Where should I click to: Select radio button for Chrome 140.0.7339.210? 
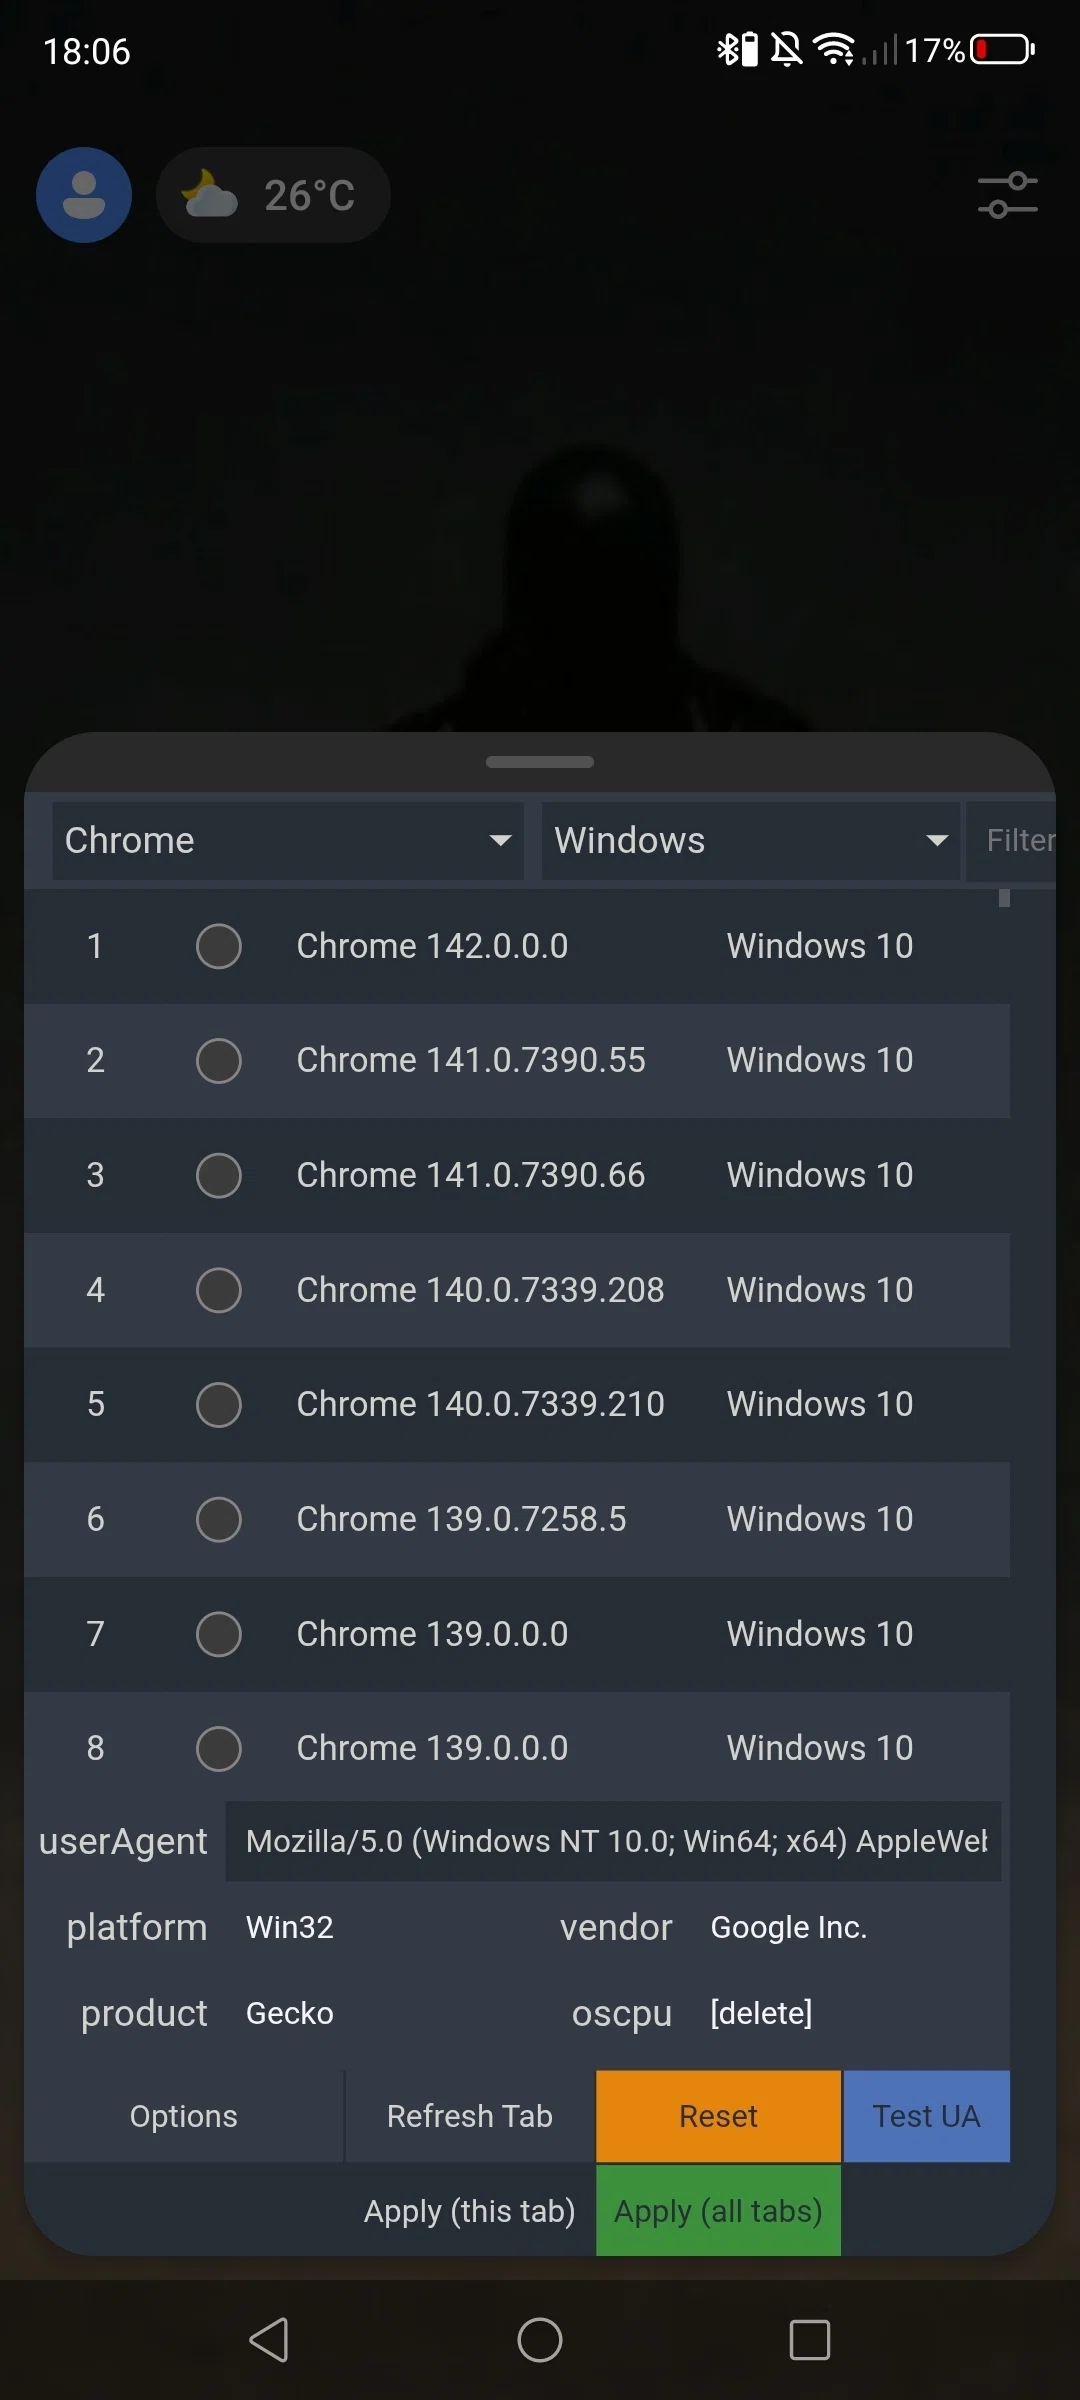pos(219,1404)
